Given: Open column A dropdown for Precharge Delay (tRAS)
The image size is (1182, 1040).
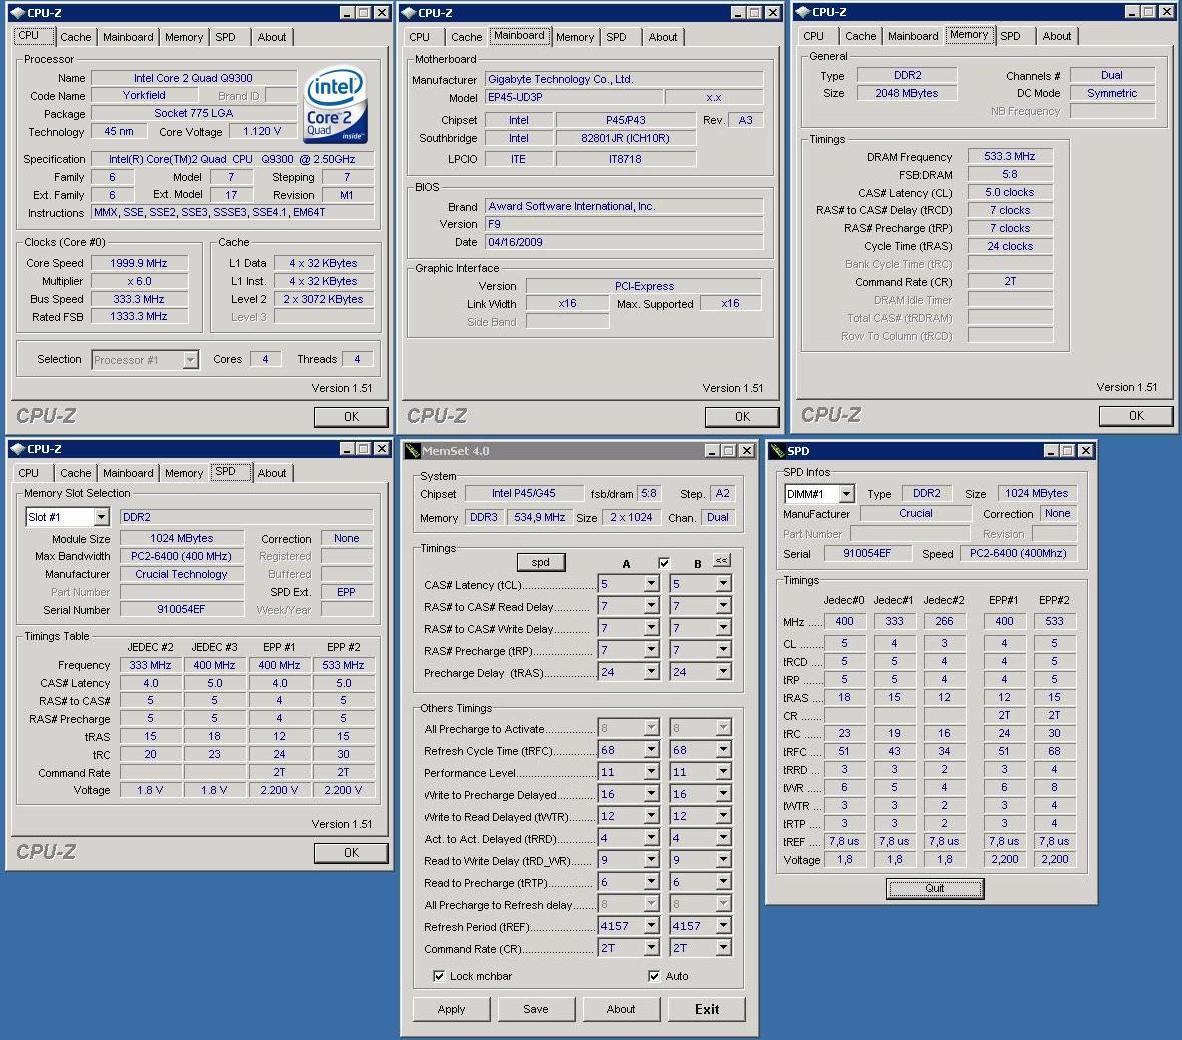Looking at the screenshot, I should click(x=651, y=672).
